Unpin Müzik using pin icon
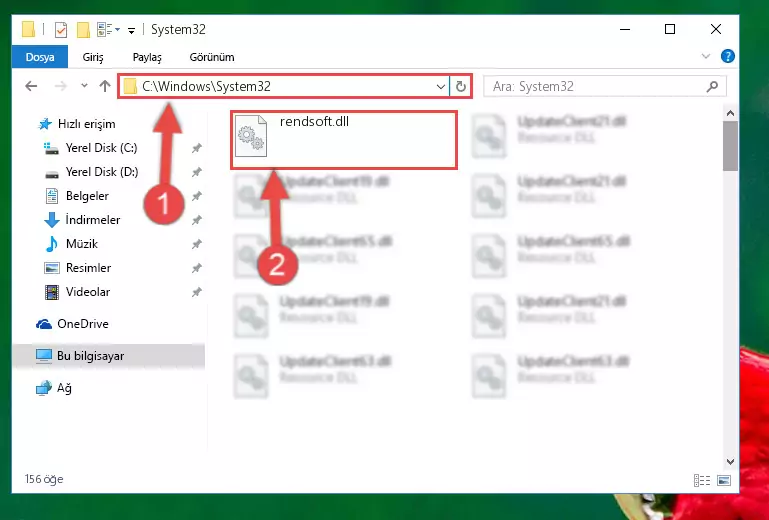The height and width of the screenshot is (520, 769). [197, 244]
